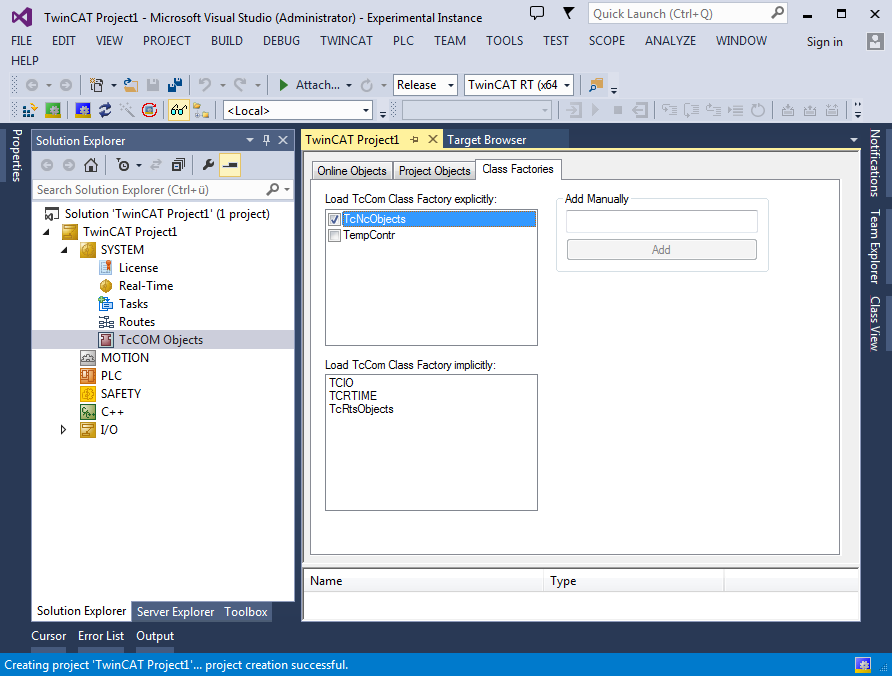This screenshot has height=676, width=892.
Task: Click the Reload Devices icon
Action: tap(105, 110)
